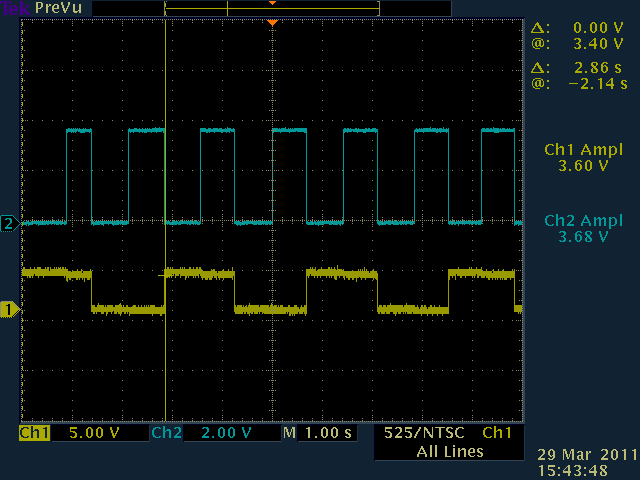Image resolution: width=640 pixels, height=480 pixels.
Task: Open the 2.00 V Ch2 scale setting
Action: (222, 433)
